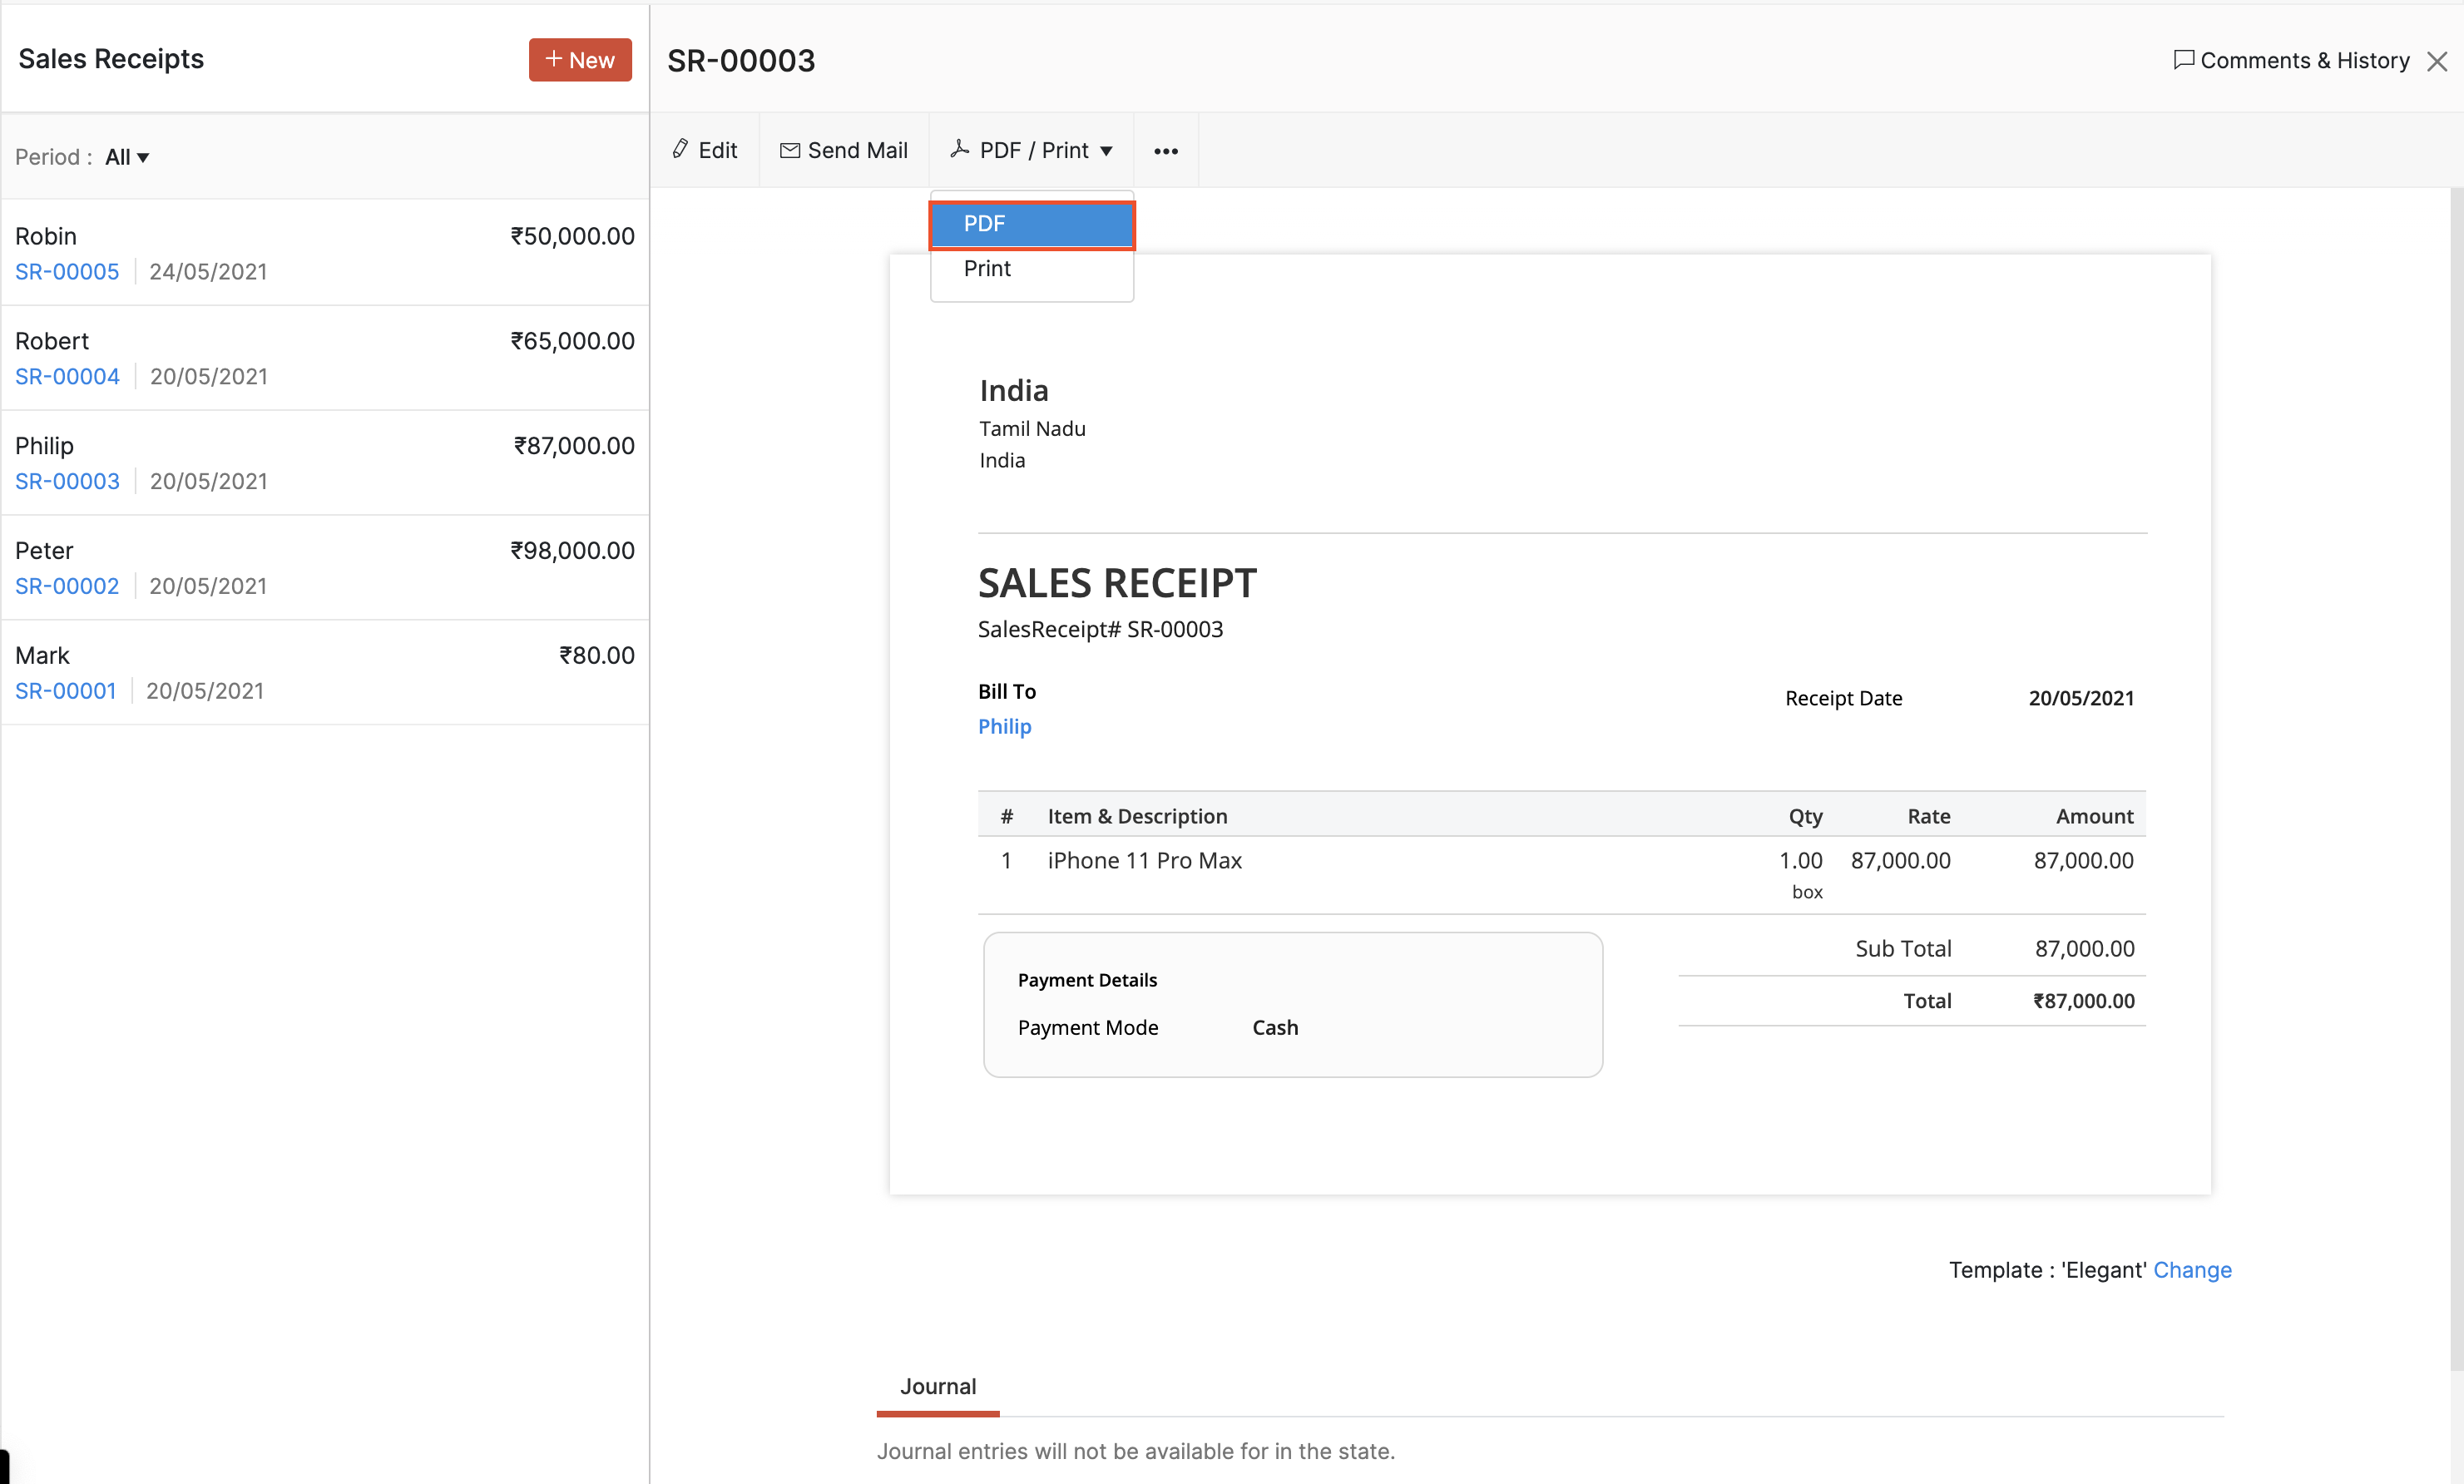Expand the Period All filter dropdown
Image resolution: width=2464 pixels, height=1484 pixels.
click(127, 157)
